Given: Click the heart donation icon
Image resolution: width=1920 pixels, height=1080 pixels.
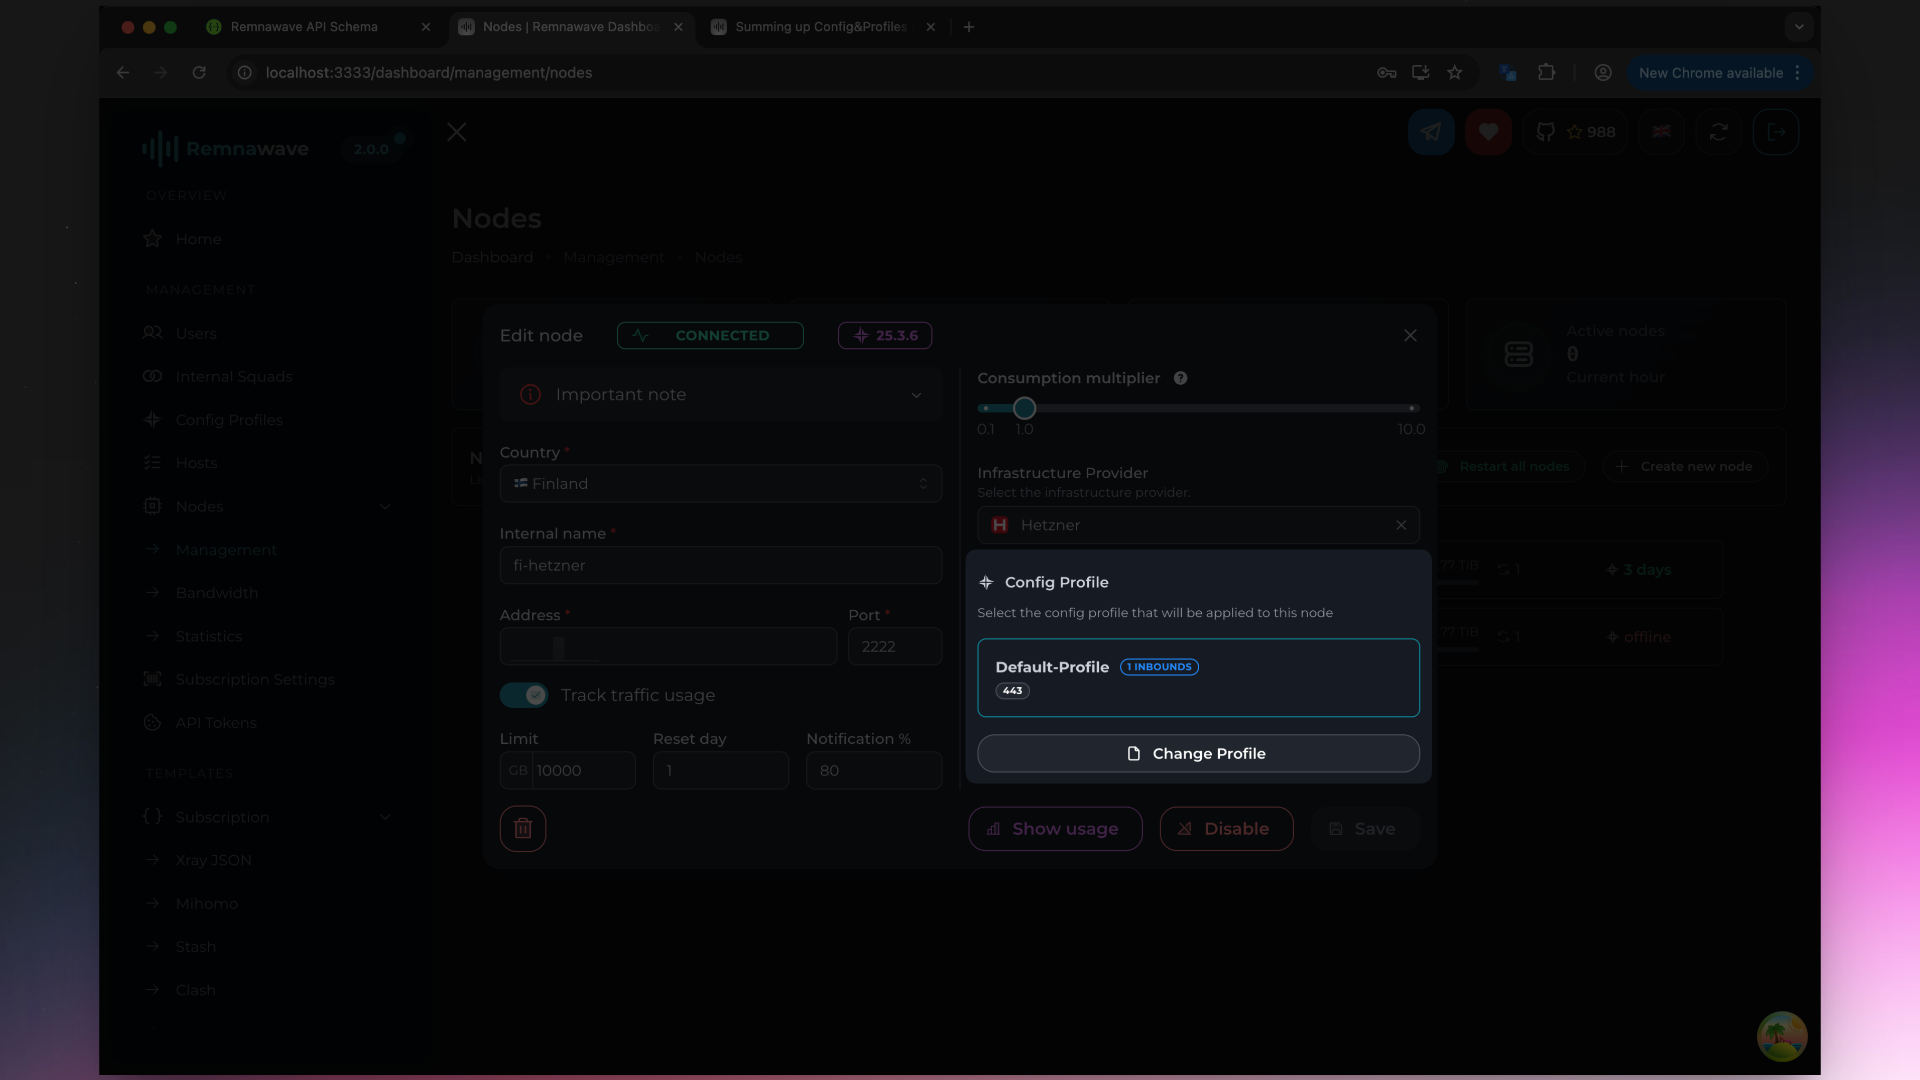Looking at the screenshot, I should pyautogui.click(x=1488, y=131).
